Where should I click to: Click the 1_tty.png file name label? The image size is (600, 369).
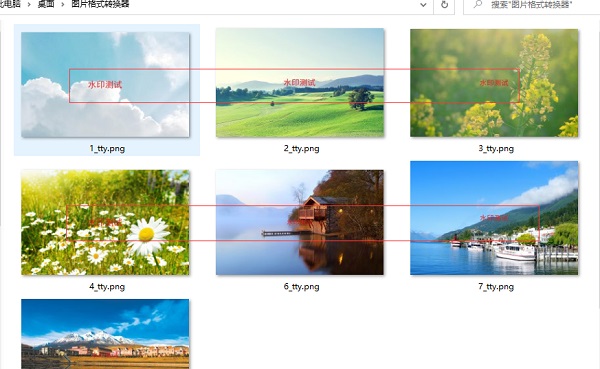click(x=107, y=149)
